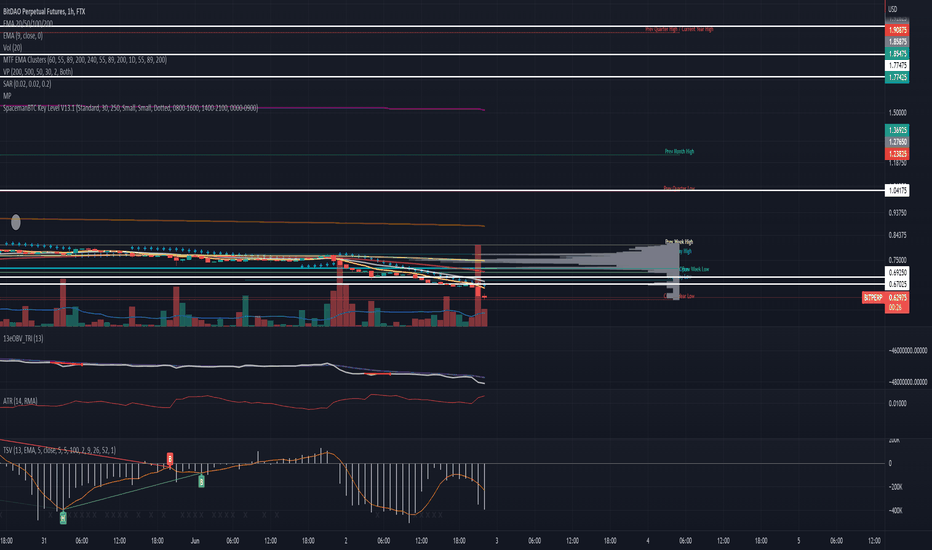
Task: Click the 1.27650 gray price label
Action: pos(897,142)
